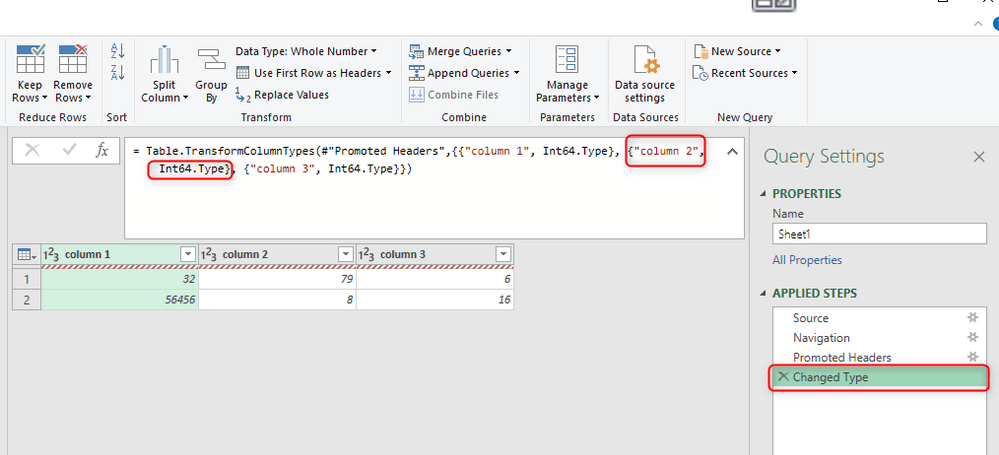This screenshot has height=455, width=999.
Task: Click the Group By button
Action: [211, 75]
